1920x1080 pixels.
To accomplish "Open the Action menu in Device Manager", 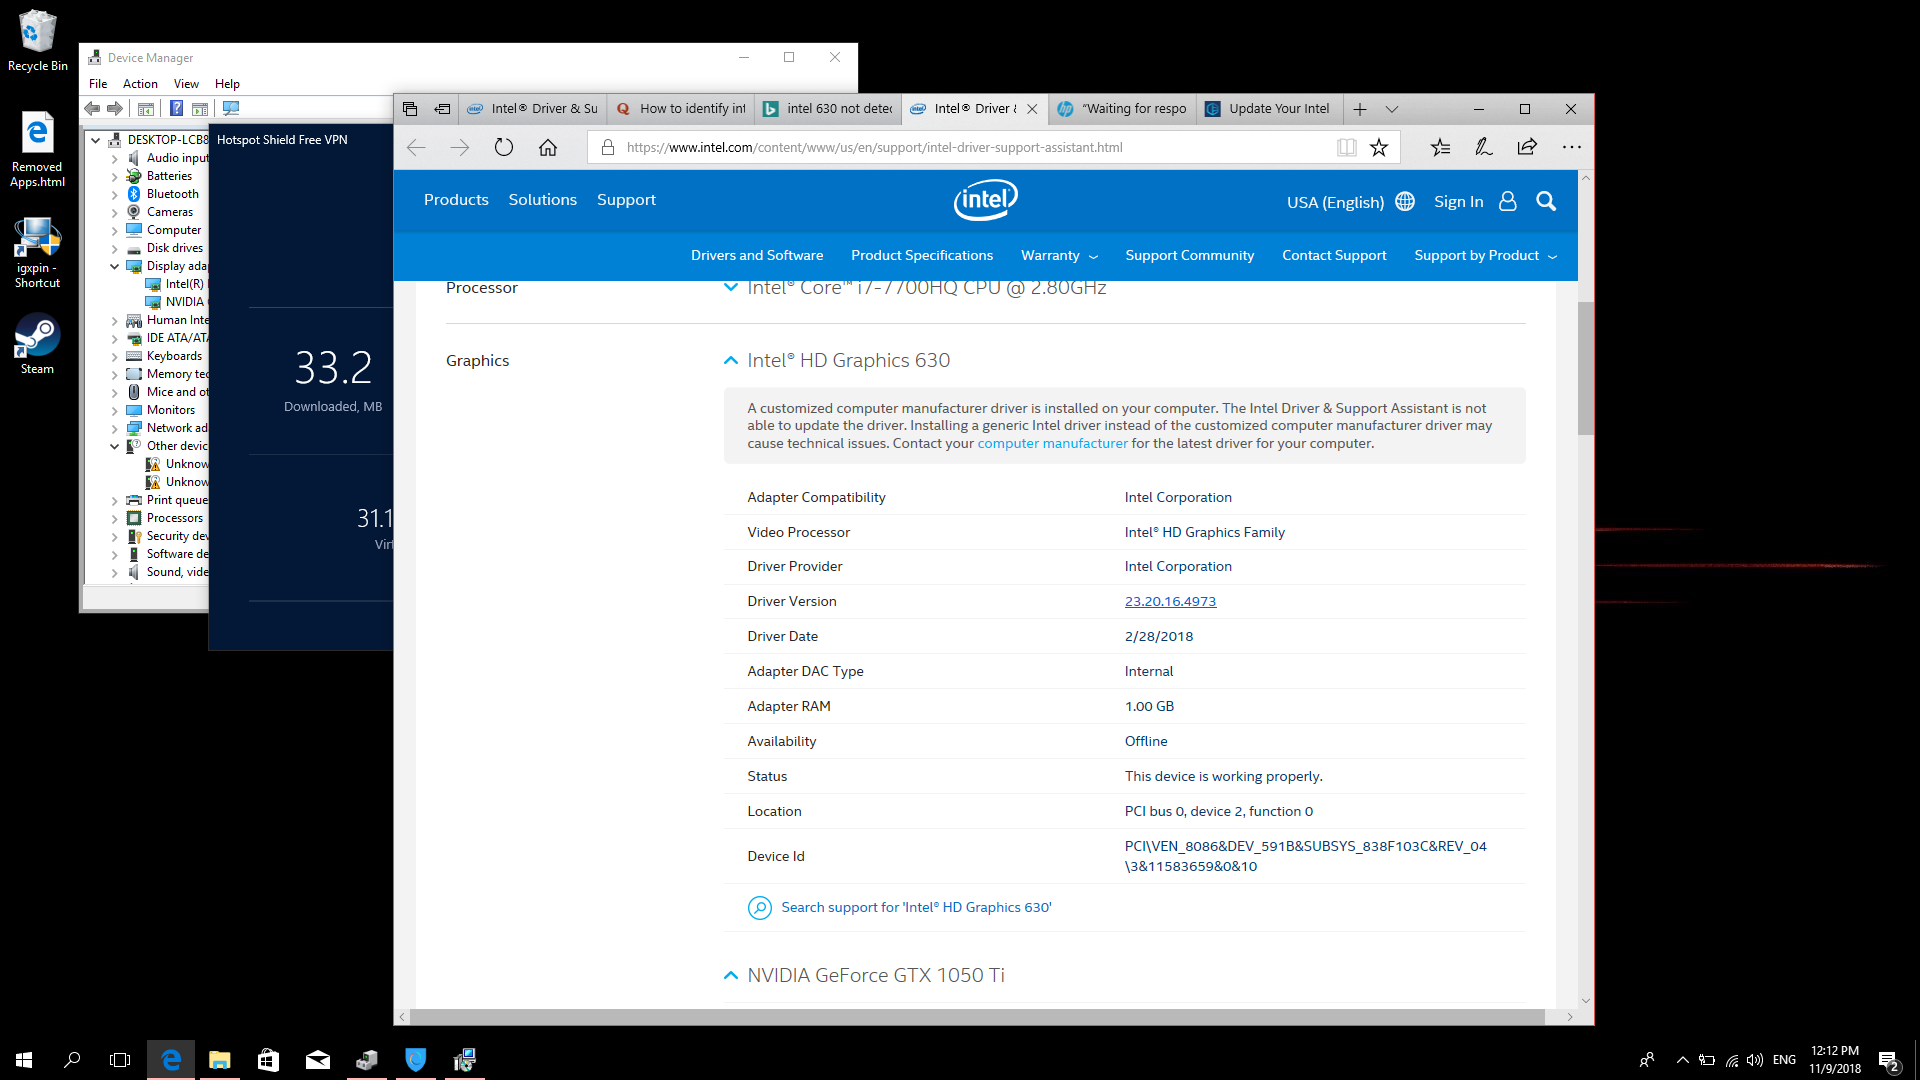I will point(140,84).
